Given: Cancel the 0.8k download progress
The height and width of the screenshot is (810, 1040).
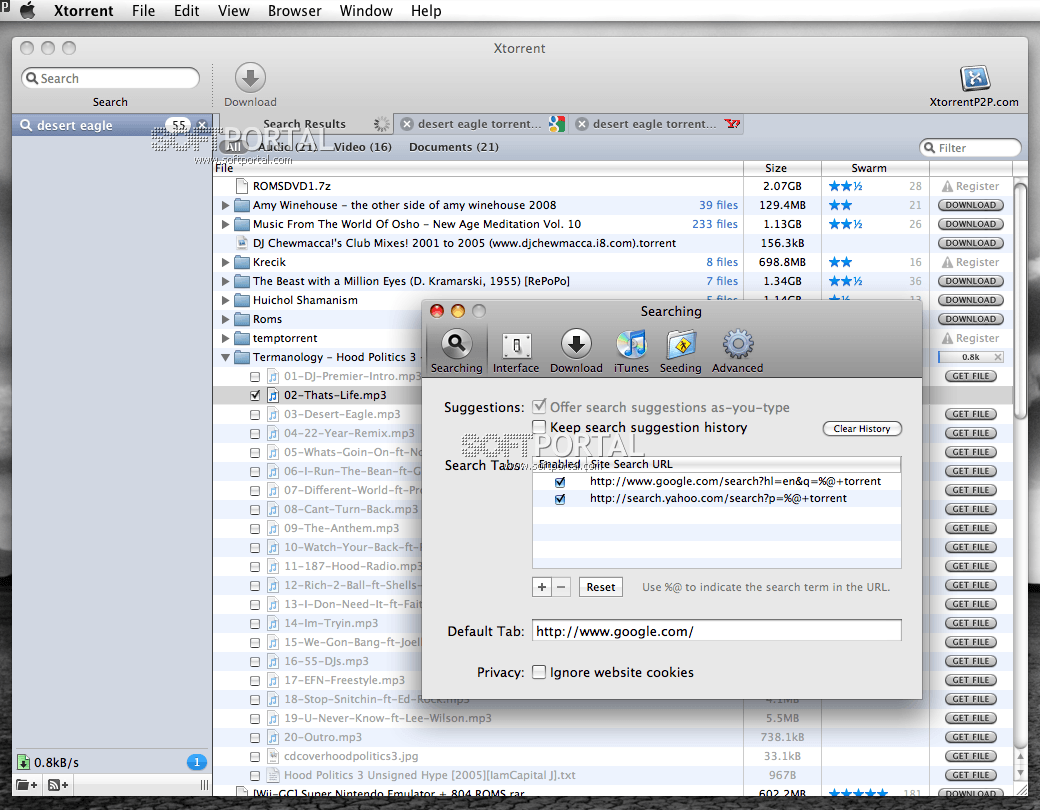Looking at the screenshot, I should click(x=998, y=357).
